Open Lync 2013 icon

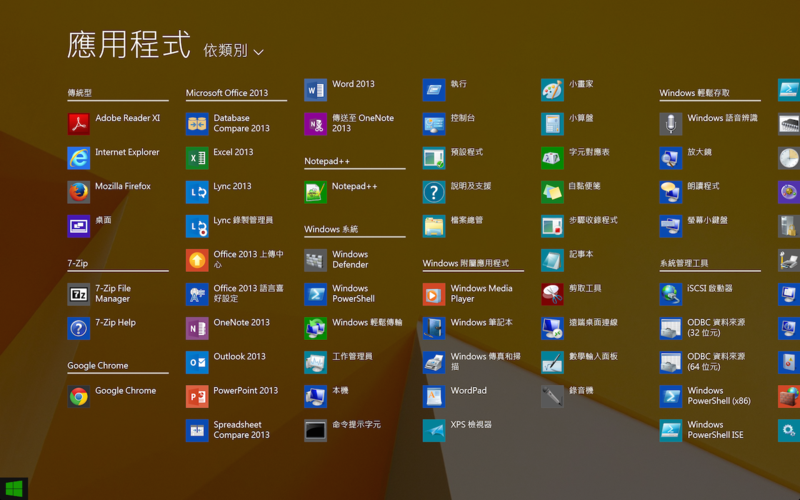coord(197,192)
